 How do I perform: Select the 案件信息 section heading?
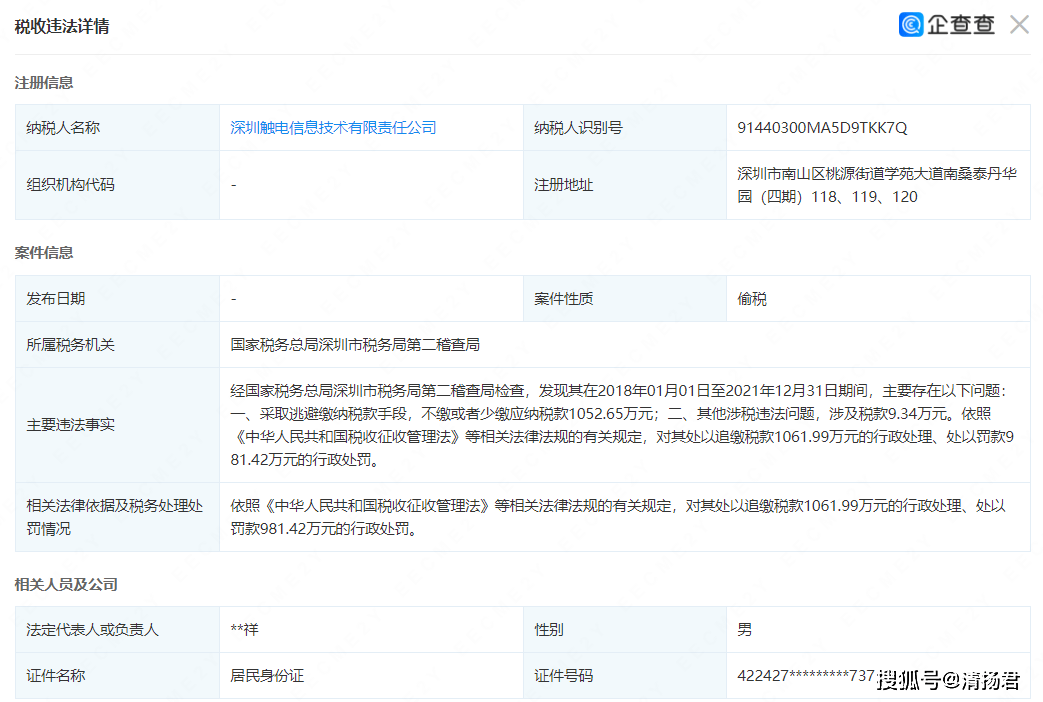[44, 253]
